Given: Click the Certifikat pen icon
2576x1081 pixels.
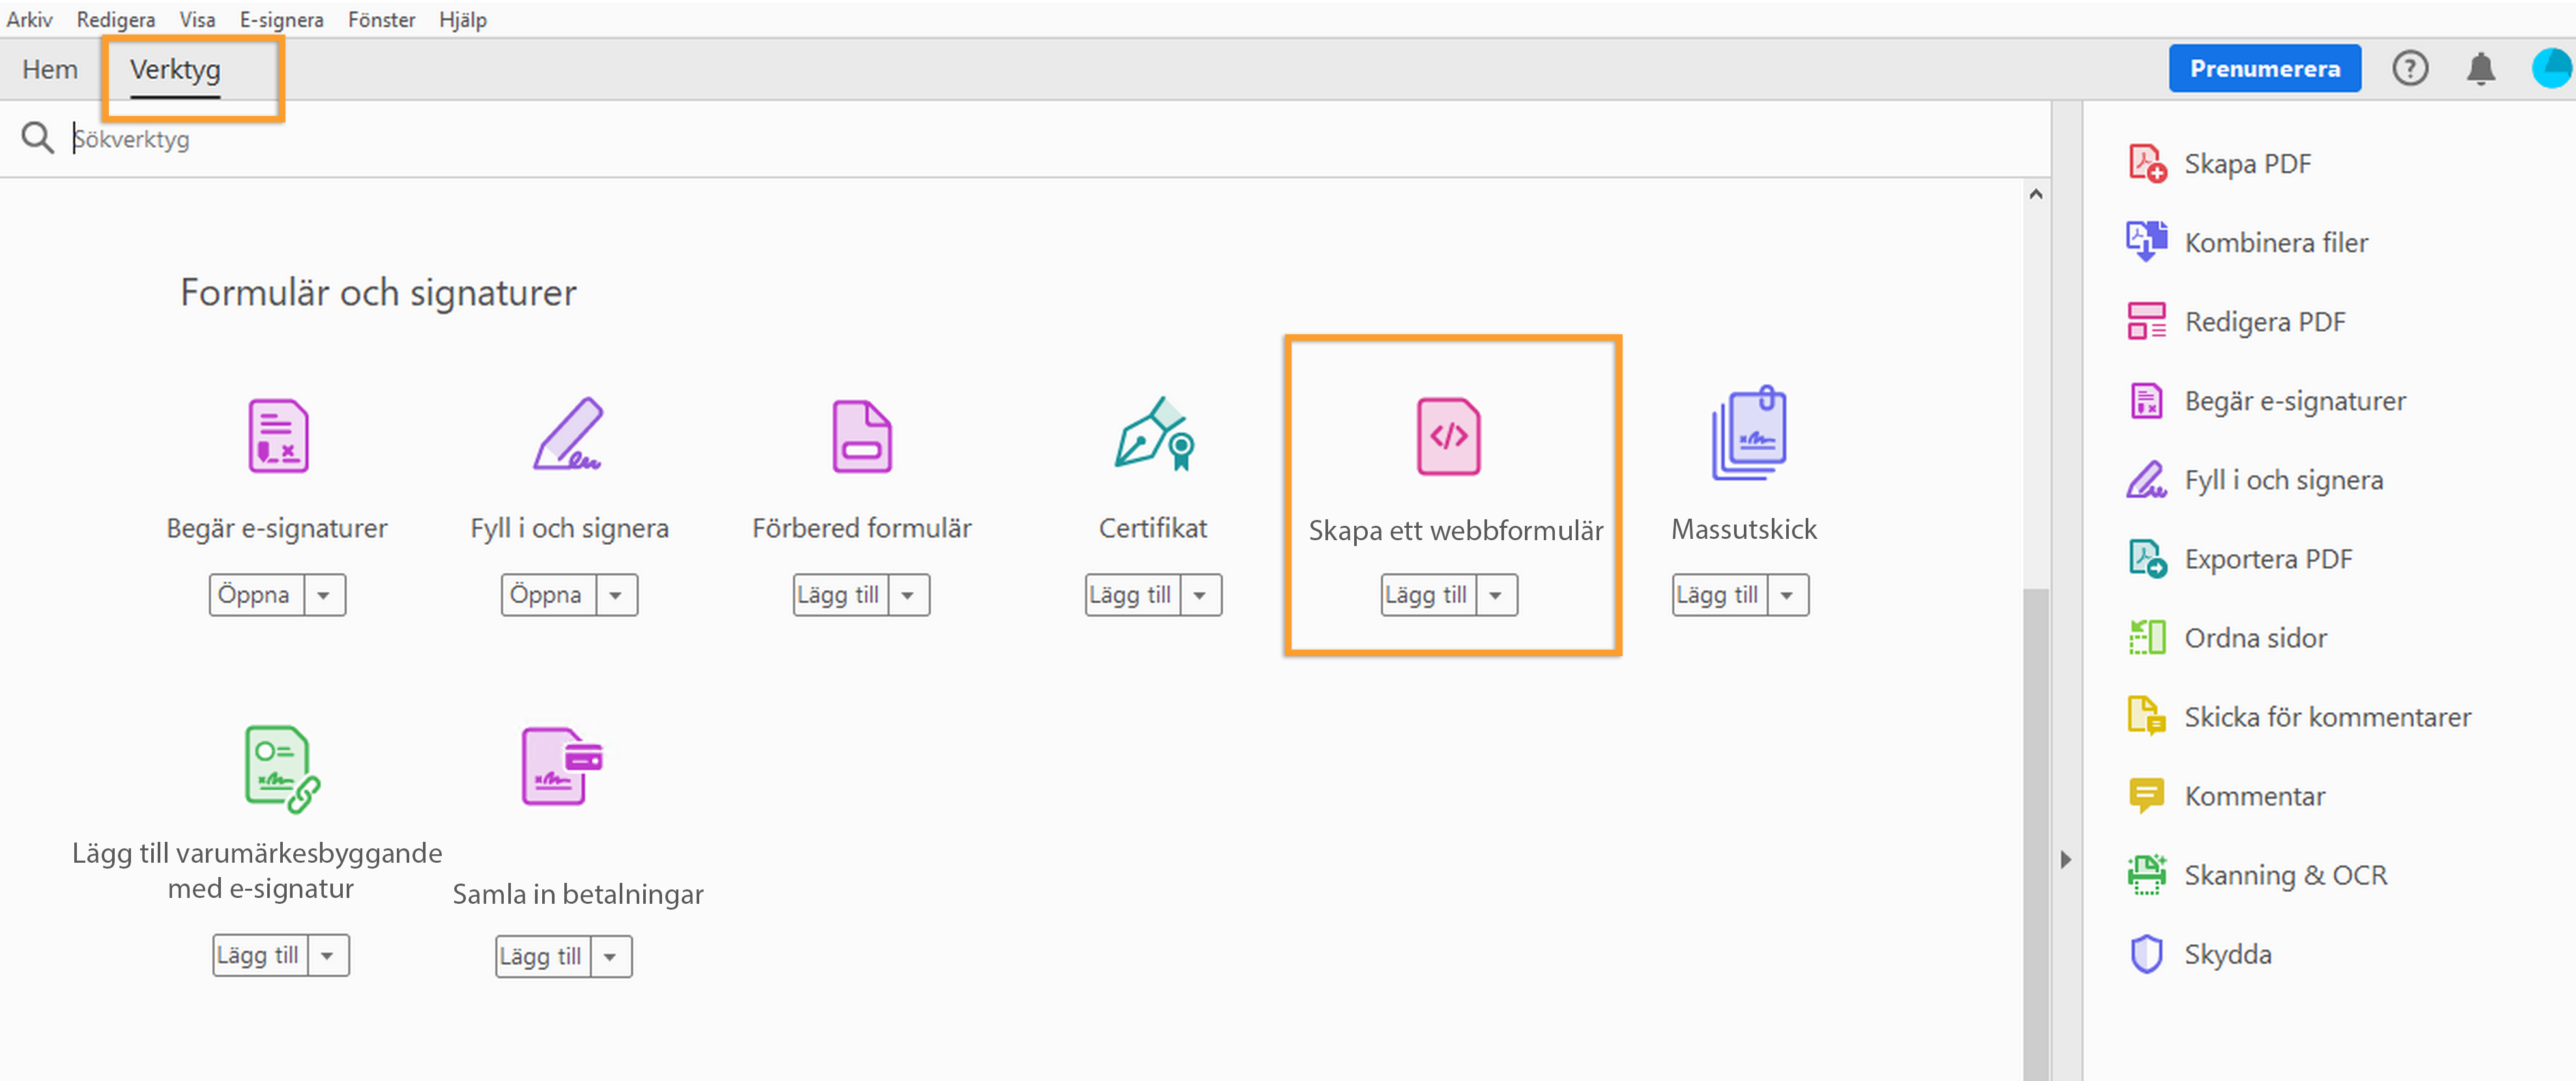Looking at the screenshot, I should coord(1153,435).
